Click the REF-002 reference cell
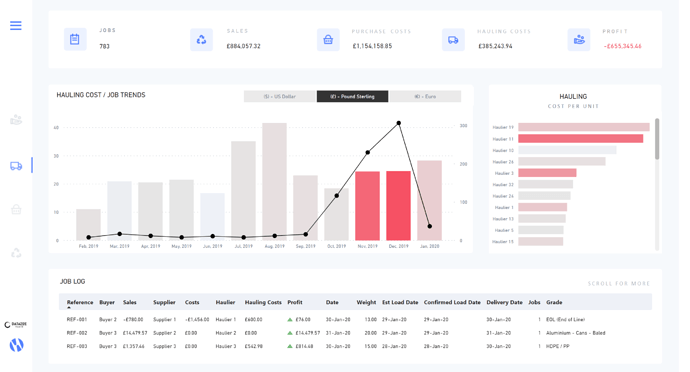Screen dimensions: 690x372 (x=77, y=333)
